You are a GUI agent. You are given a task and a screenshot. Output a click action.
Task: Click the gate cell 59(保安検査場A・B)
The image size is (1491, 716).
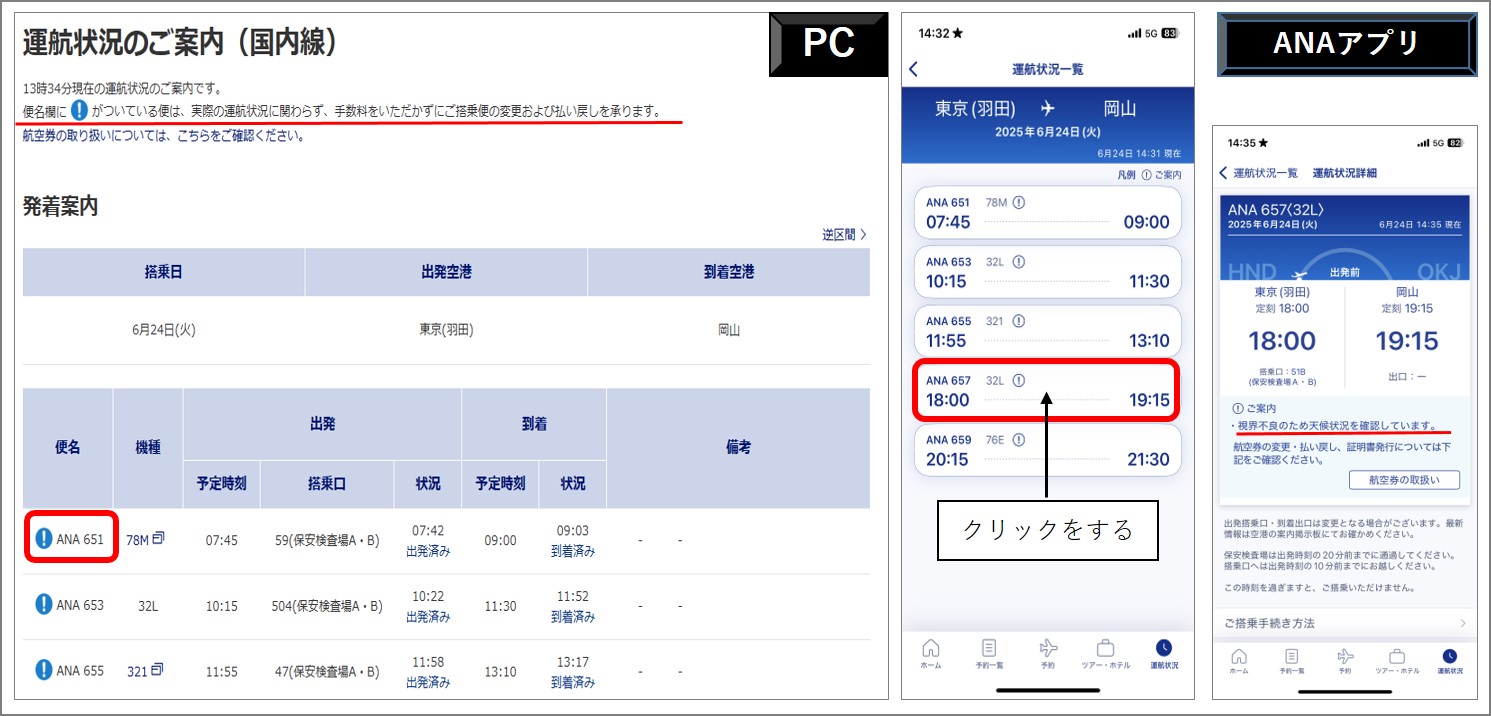(x=327, y=540)
